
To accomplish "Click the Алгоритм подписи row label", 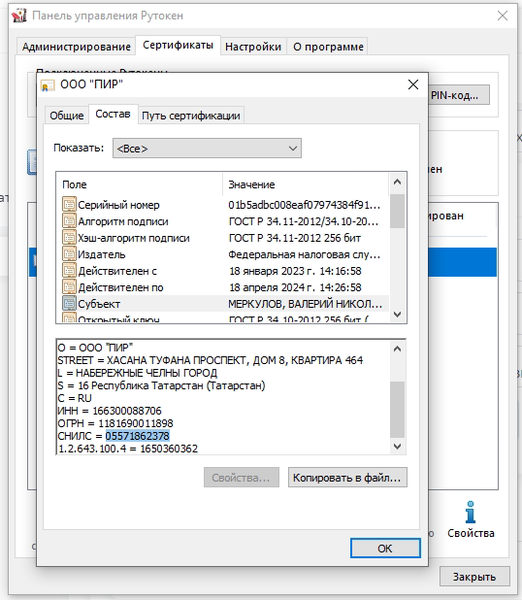I will click(x=123, y=222).
